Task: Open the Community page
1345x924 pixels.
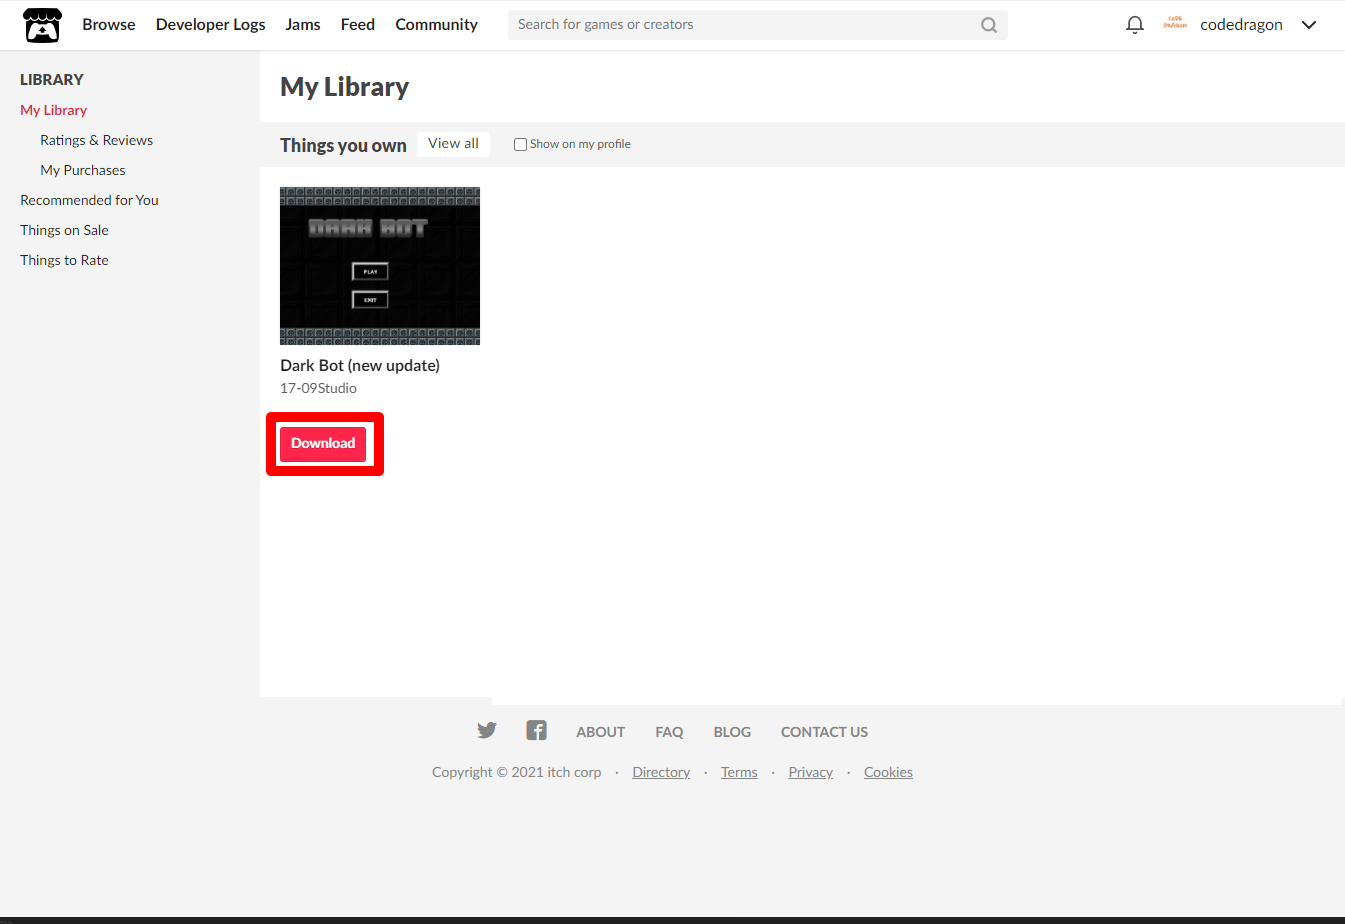Action: (x=437, y=24)
